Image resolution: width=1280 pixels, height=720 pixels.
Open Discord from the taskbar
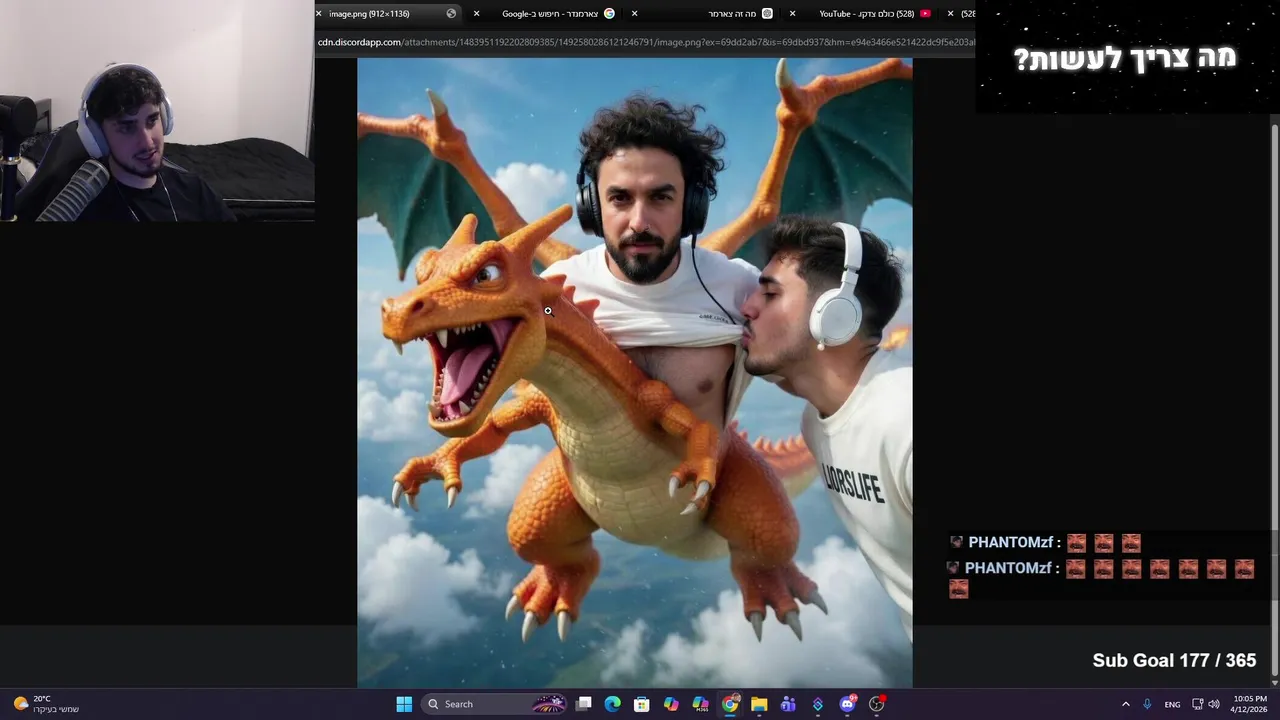tap(848, 704)
